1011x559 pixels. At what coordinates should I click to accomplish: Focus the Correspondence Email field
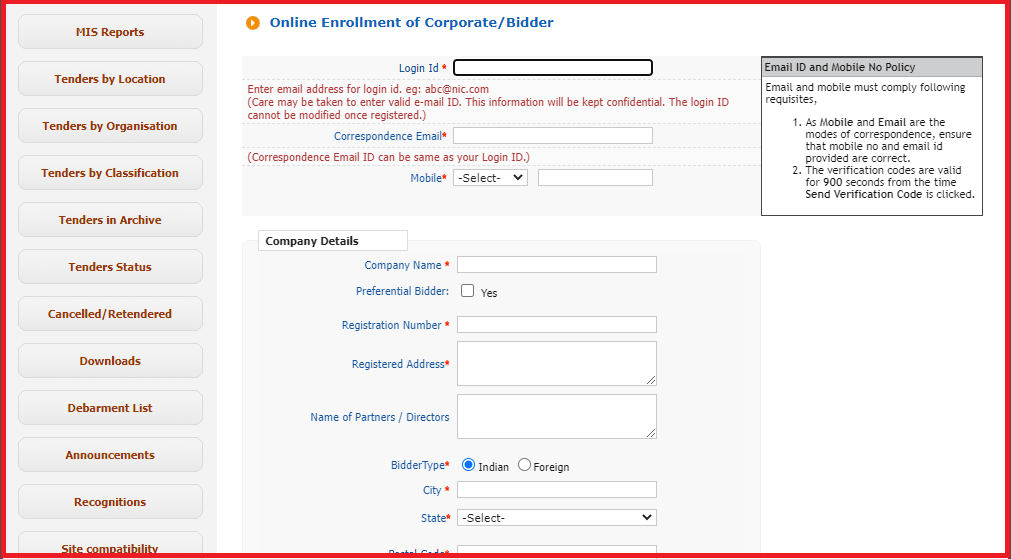coord(552,136)
